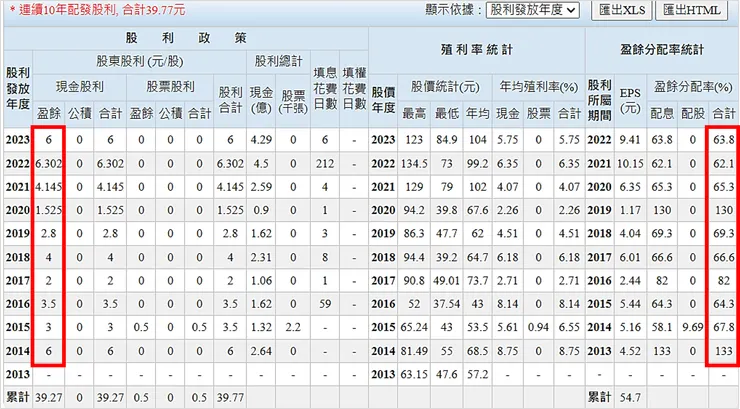Click the 年均殖利率(%) header
The image size is (740, 409).
click(538, 87)
